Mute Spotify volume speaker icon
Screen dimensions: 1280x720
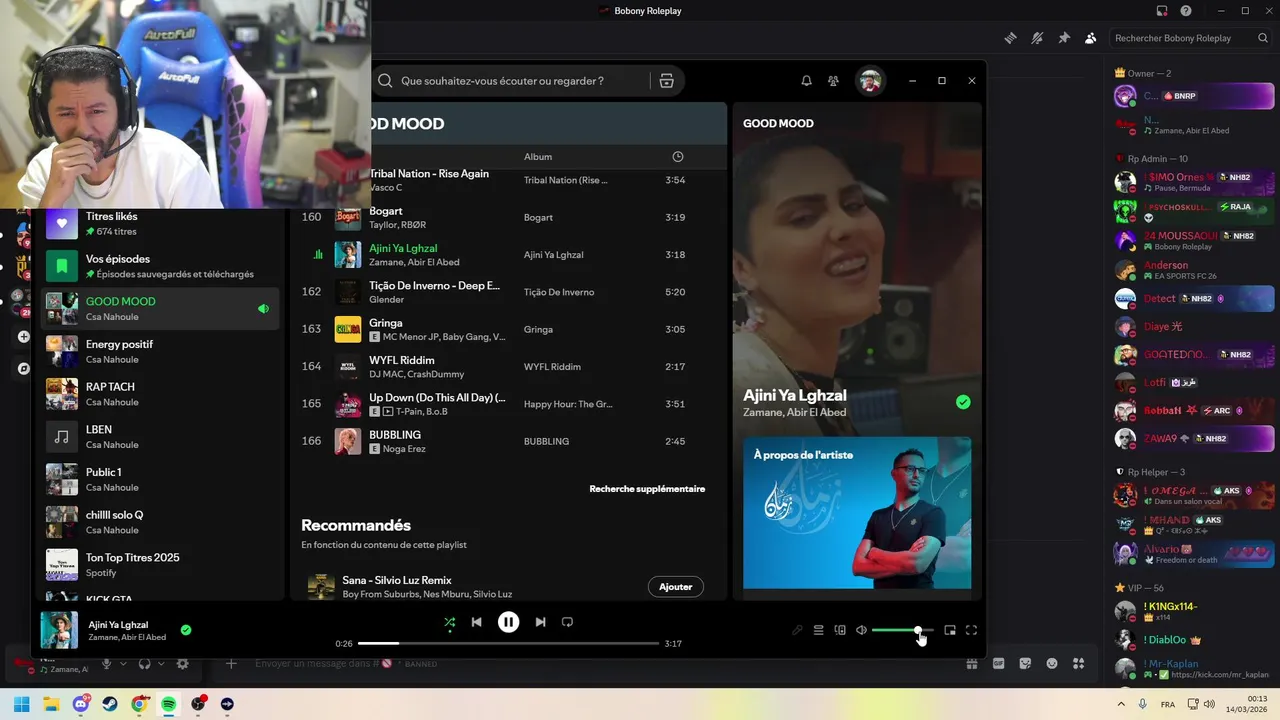coord(861,630)
